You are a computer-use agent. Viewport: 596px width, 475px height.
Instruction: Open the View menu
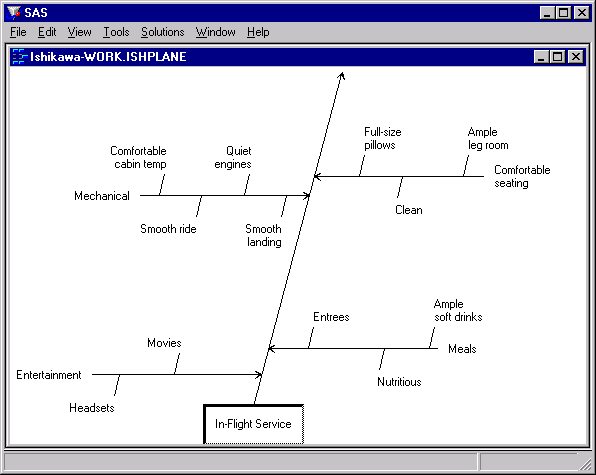click(x=79, y=32)
